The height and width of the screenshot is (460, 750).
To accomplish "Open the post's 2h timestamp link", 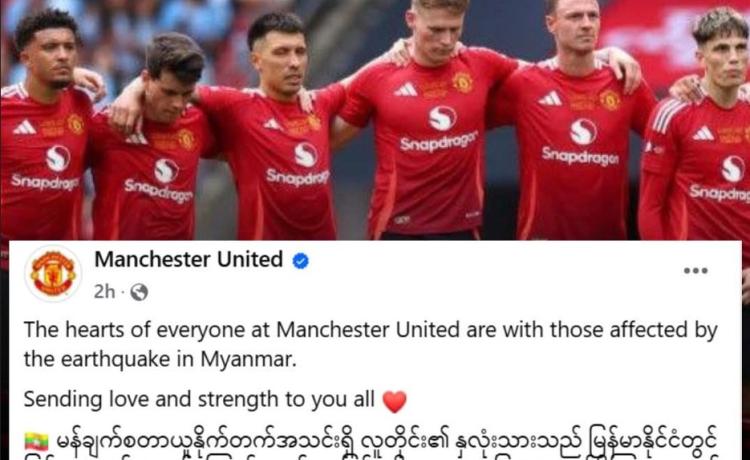I will click(x=104, y=292).
